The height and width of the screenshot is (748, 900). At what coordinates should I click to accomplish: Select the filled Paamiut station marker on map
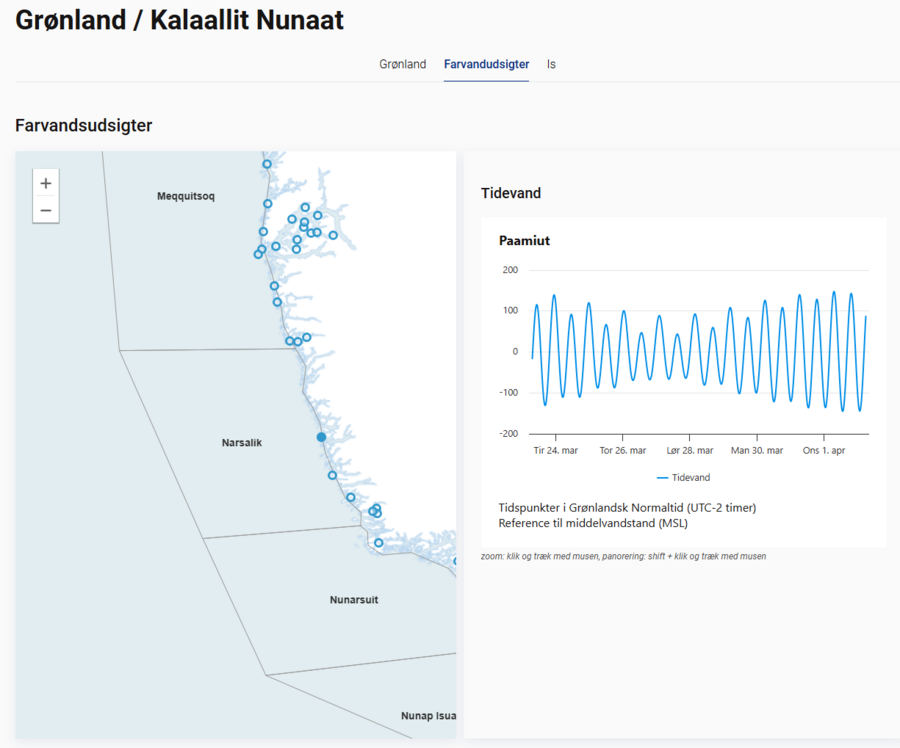pos(321,437)
